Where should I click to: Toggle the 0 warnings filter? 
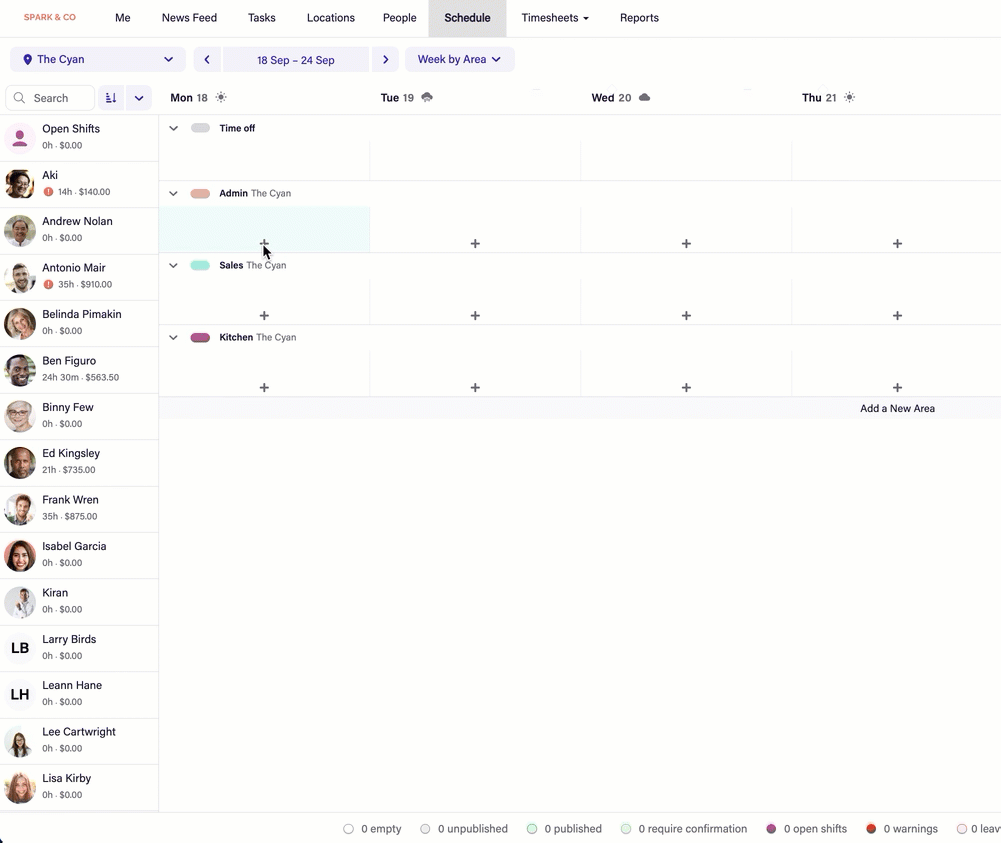(902, 828)
